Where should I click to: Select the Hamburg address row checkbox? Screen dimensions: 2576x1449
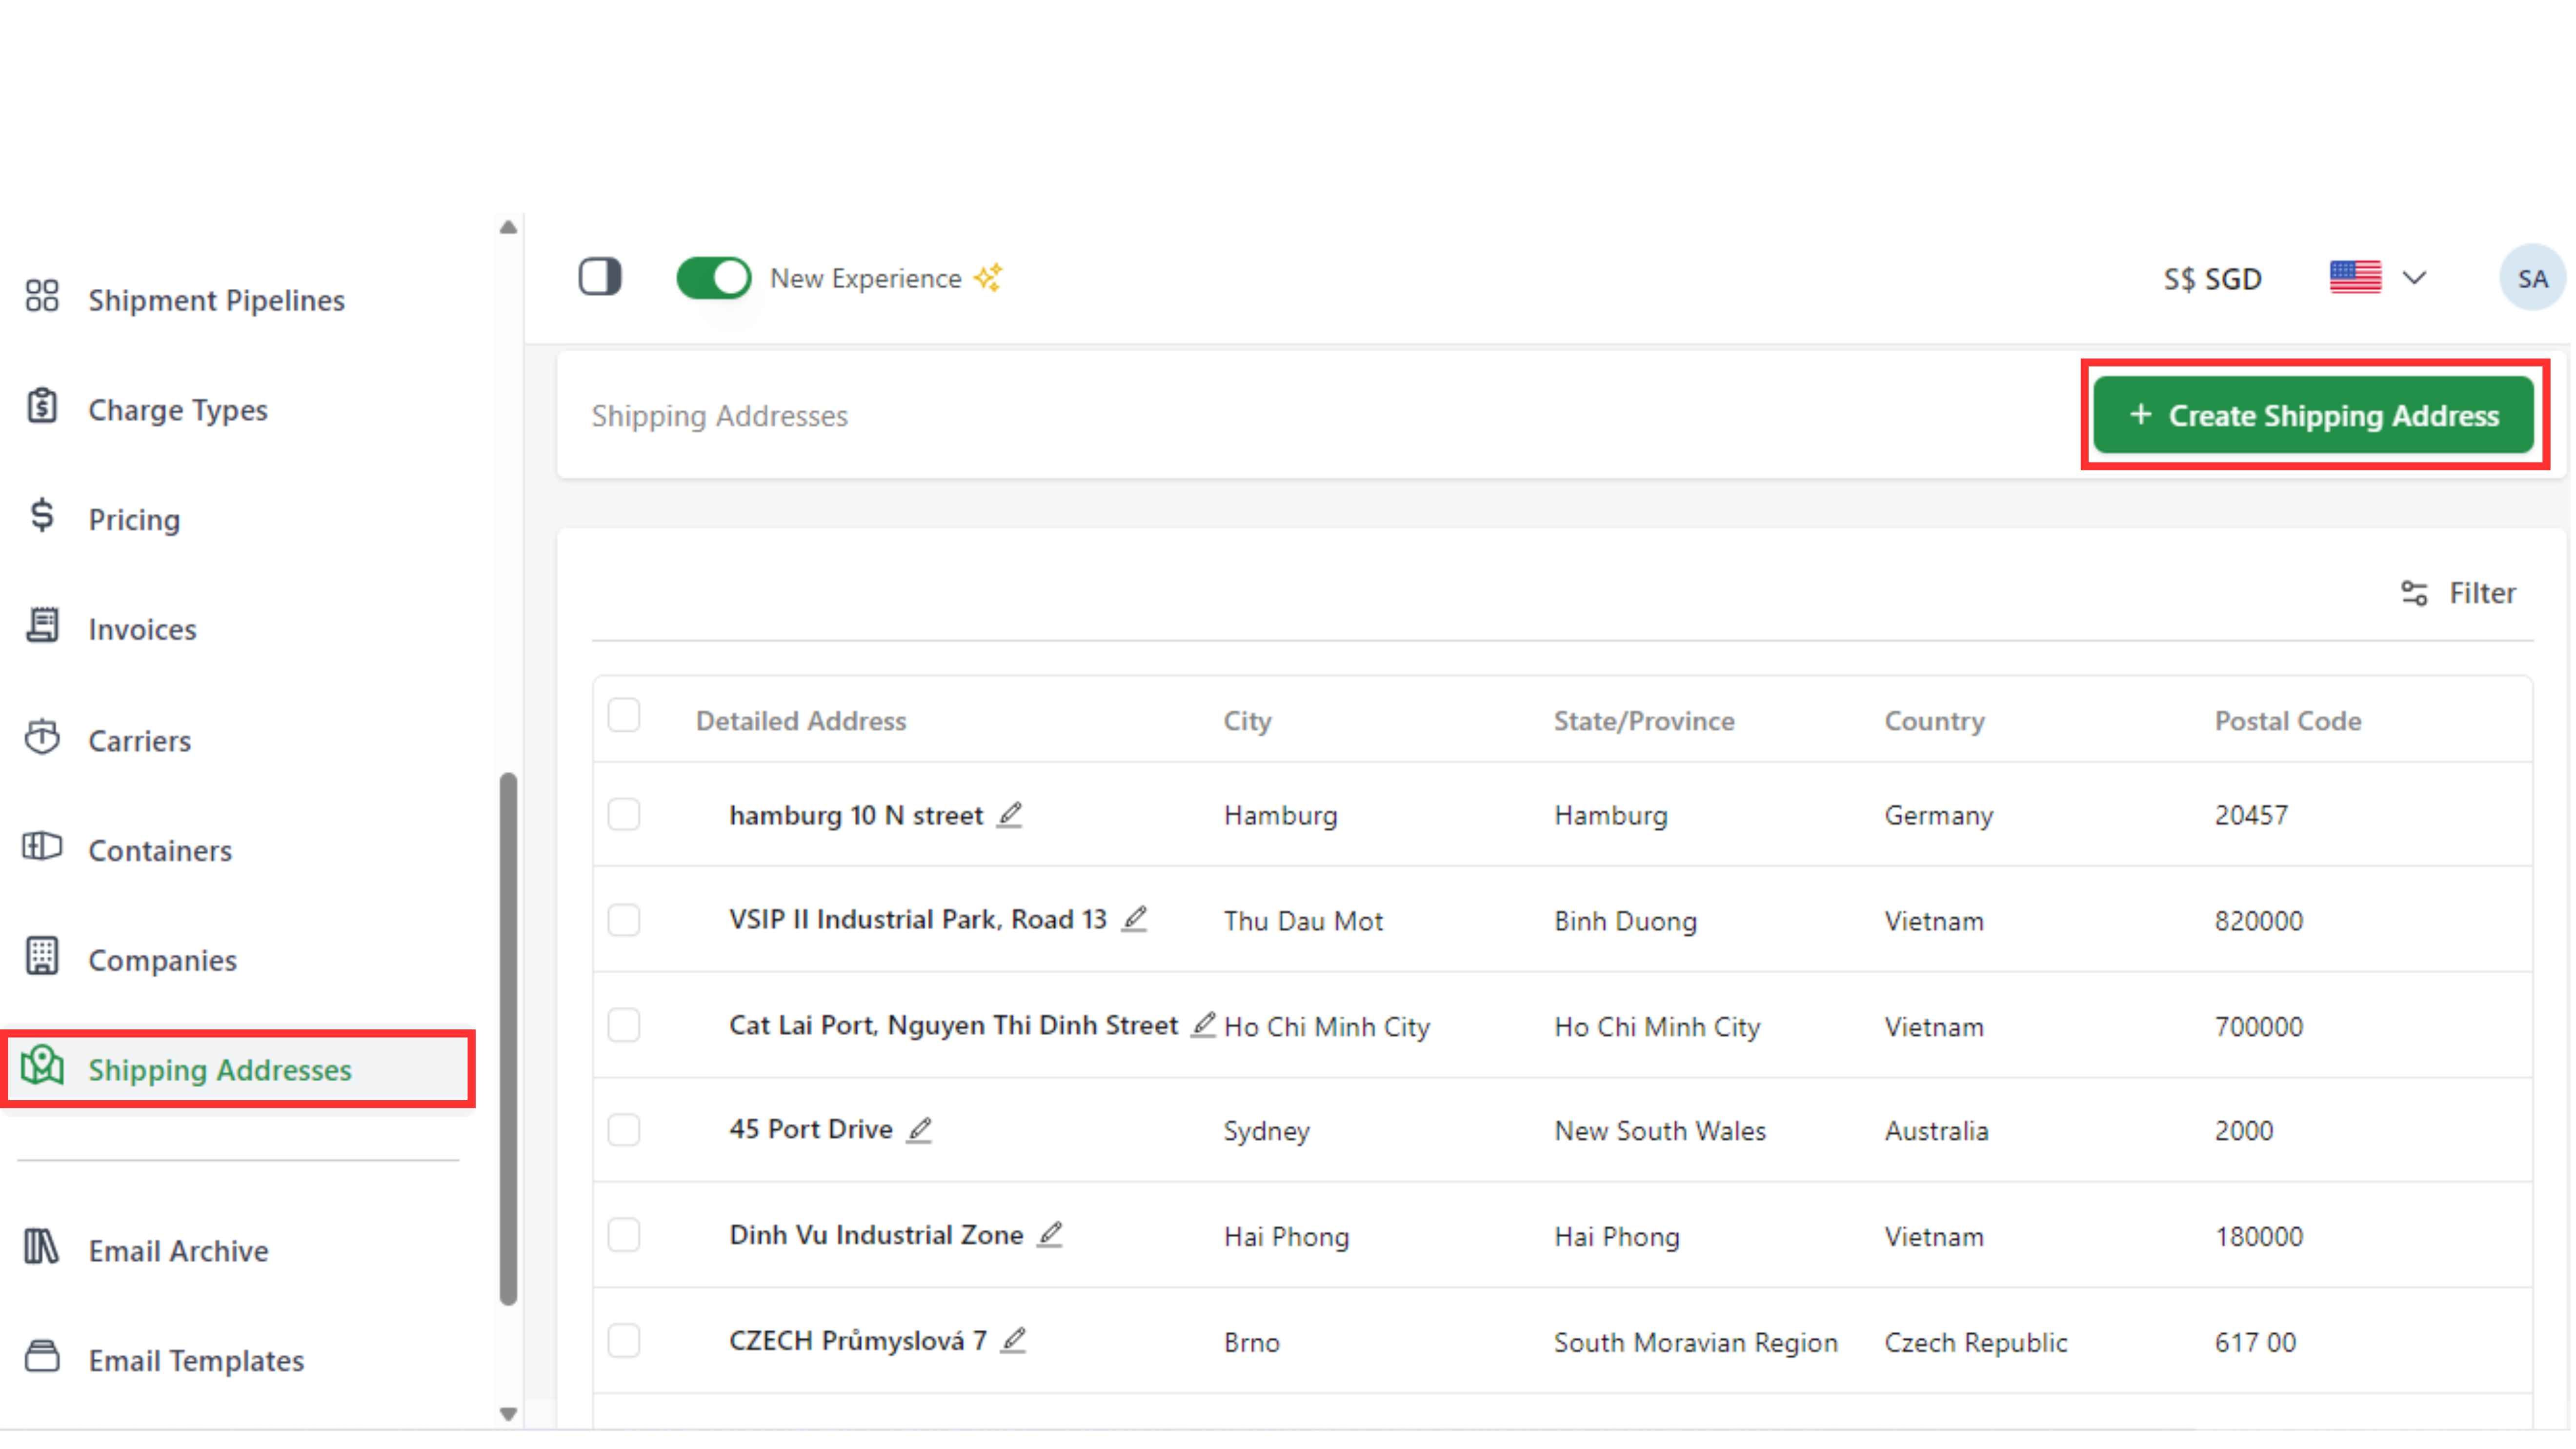click(624, 815)
